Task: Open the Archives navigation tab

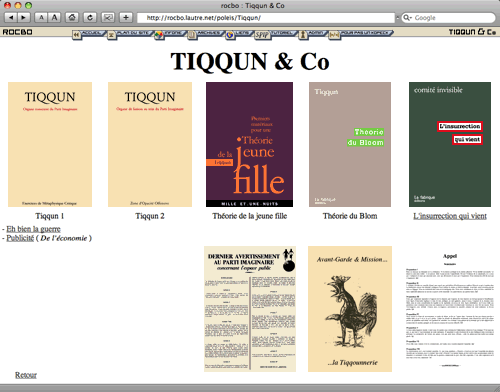Action: (x=210, y=33)
